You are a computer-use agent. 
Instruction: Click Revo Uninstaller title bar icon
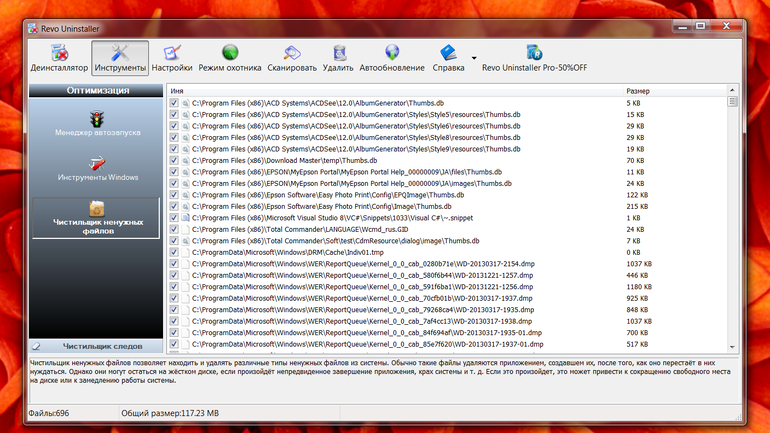point(33,28)
